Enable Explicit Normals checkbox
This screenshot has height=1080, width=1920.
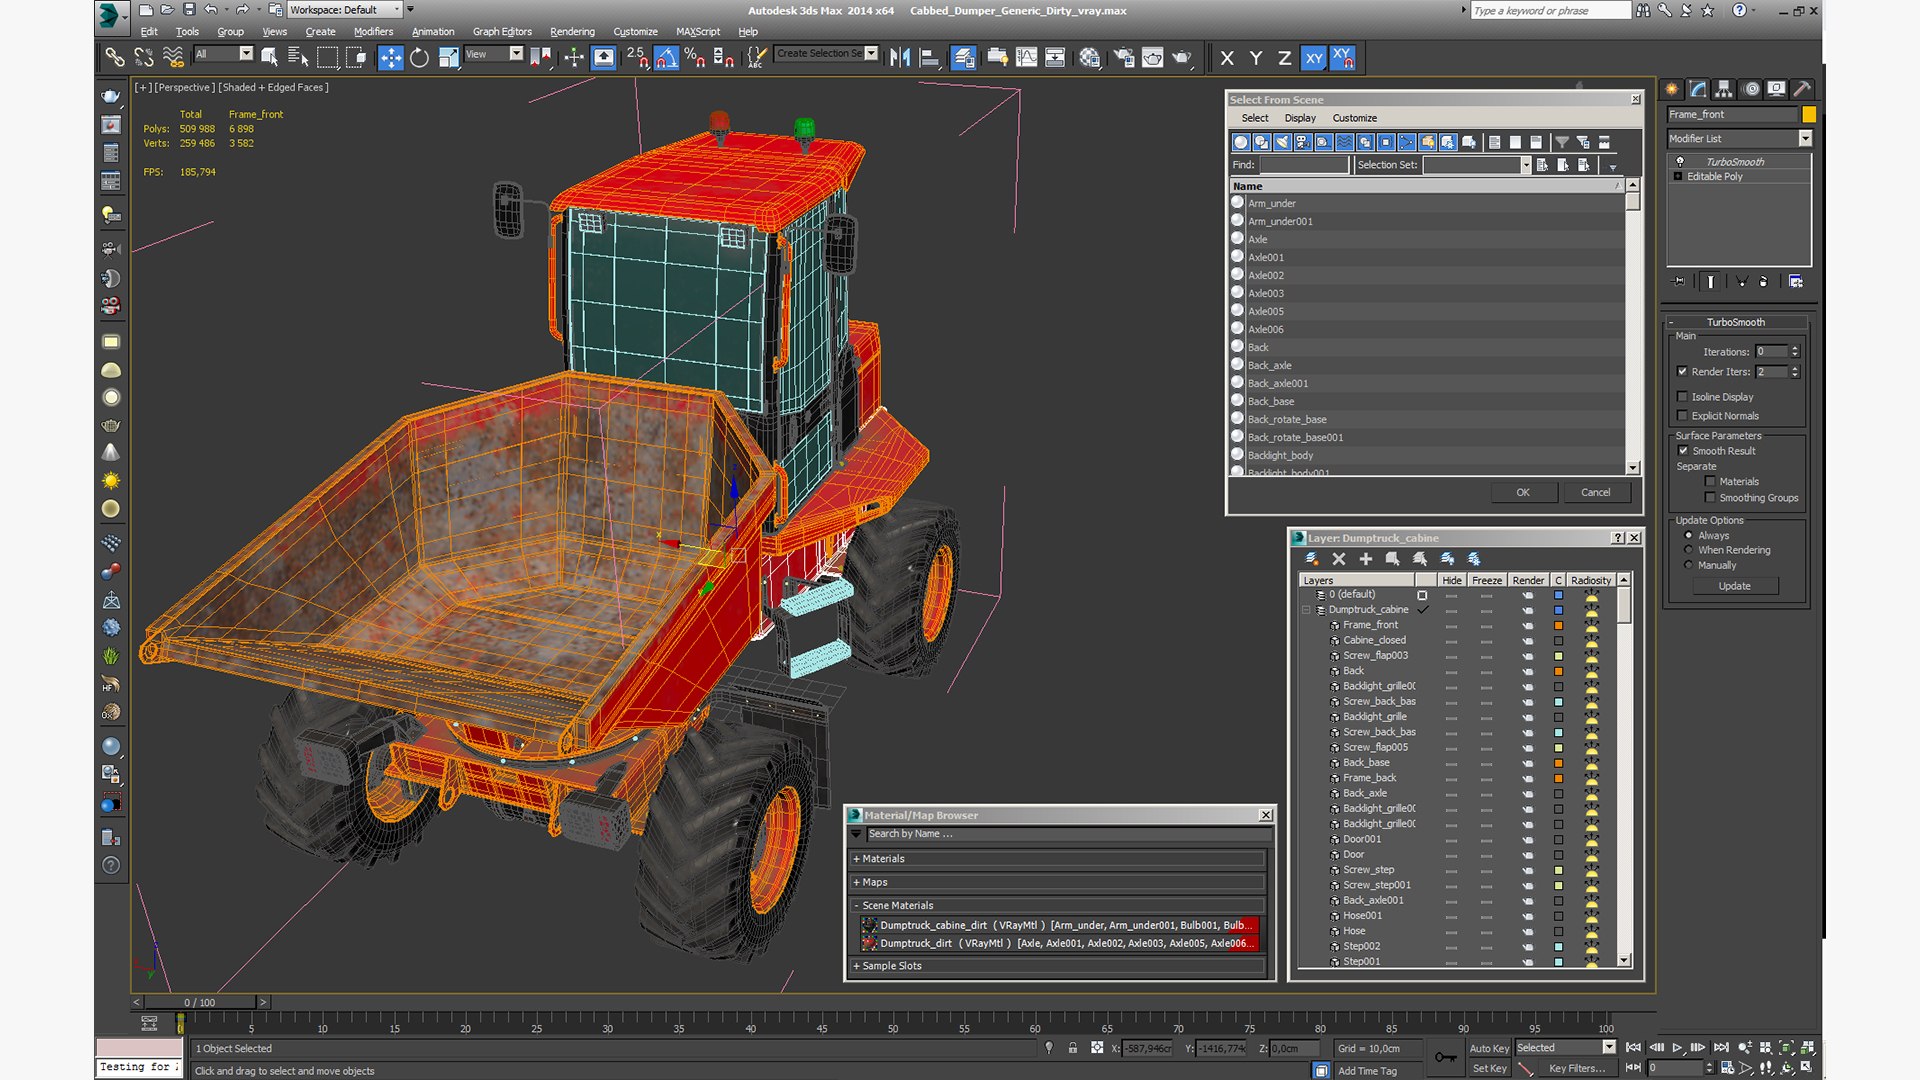pos(1683,416)
